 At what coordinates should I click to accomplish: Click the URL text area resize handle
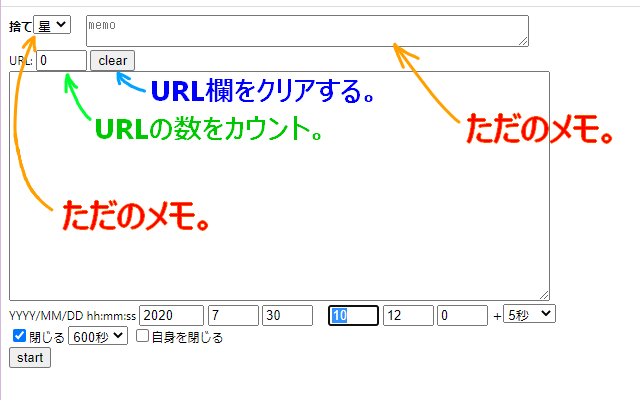point(544,296)
